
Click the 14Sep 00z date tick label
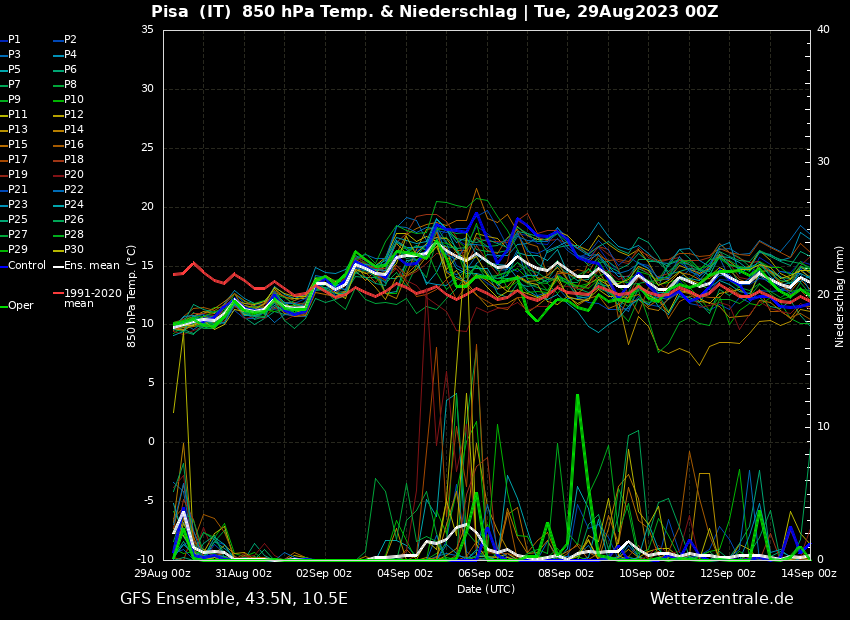click(x=808, y=574)
